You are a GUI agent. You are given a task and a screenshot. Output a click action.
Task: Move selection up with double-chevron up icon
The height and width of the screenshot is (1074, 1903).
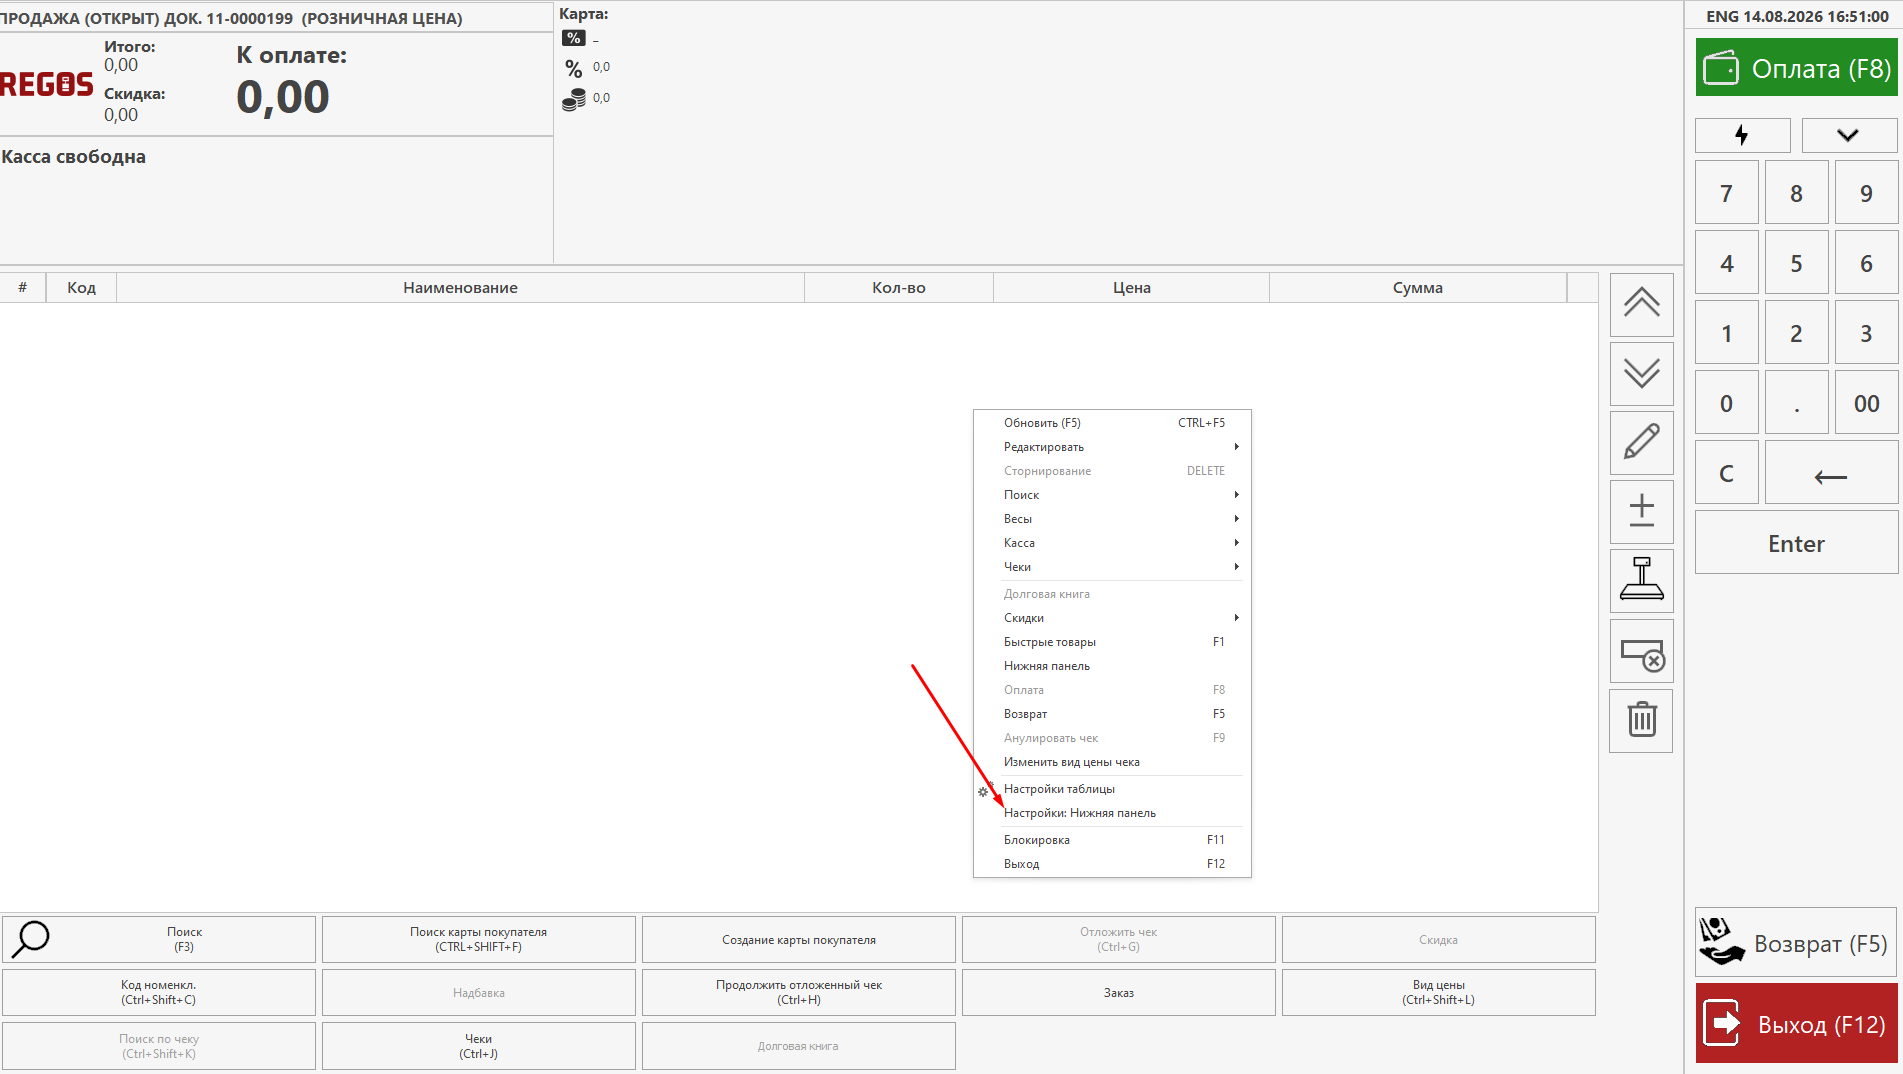[x=1641, y=304]
